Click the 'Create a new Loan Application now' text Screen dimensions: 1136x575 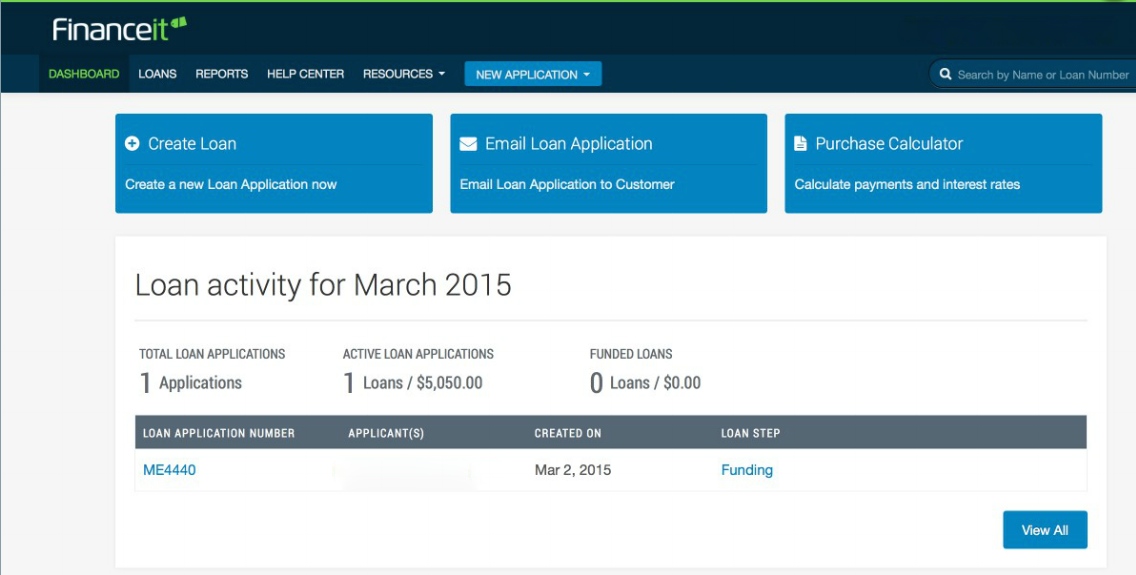231,185
